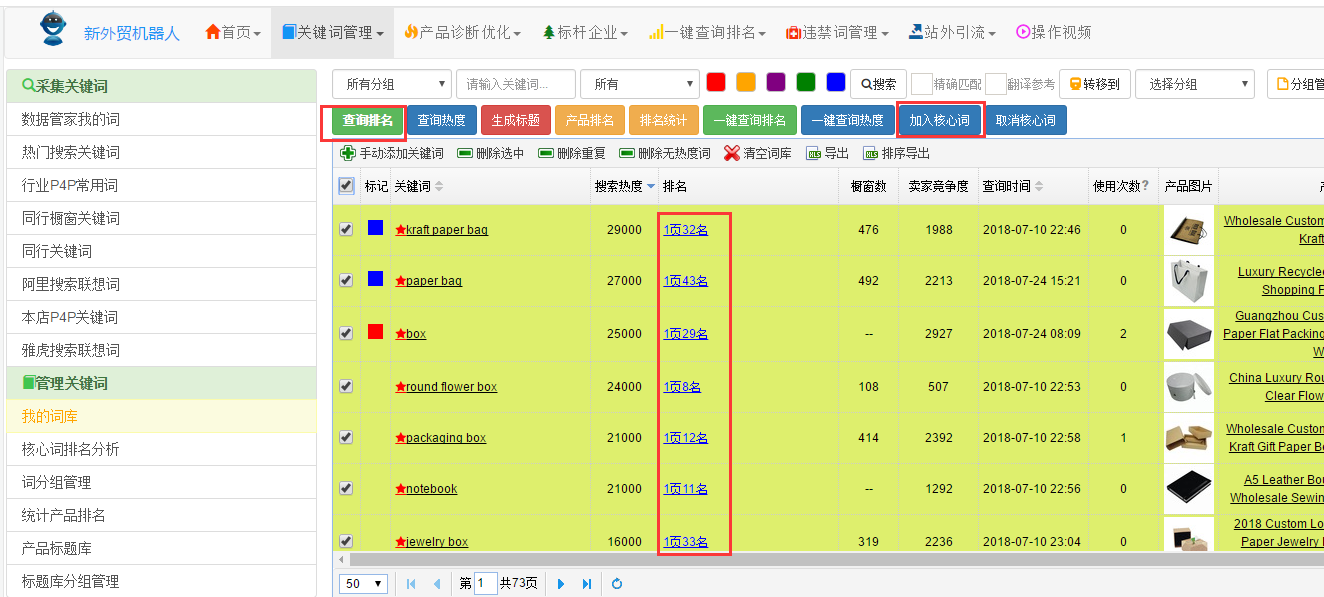Toggle the select-all header checkbox

pyautogui.click(x=346, y=185)
